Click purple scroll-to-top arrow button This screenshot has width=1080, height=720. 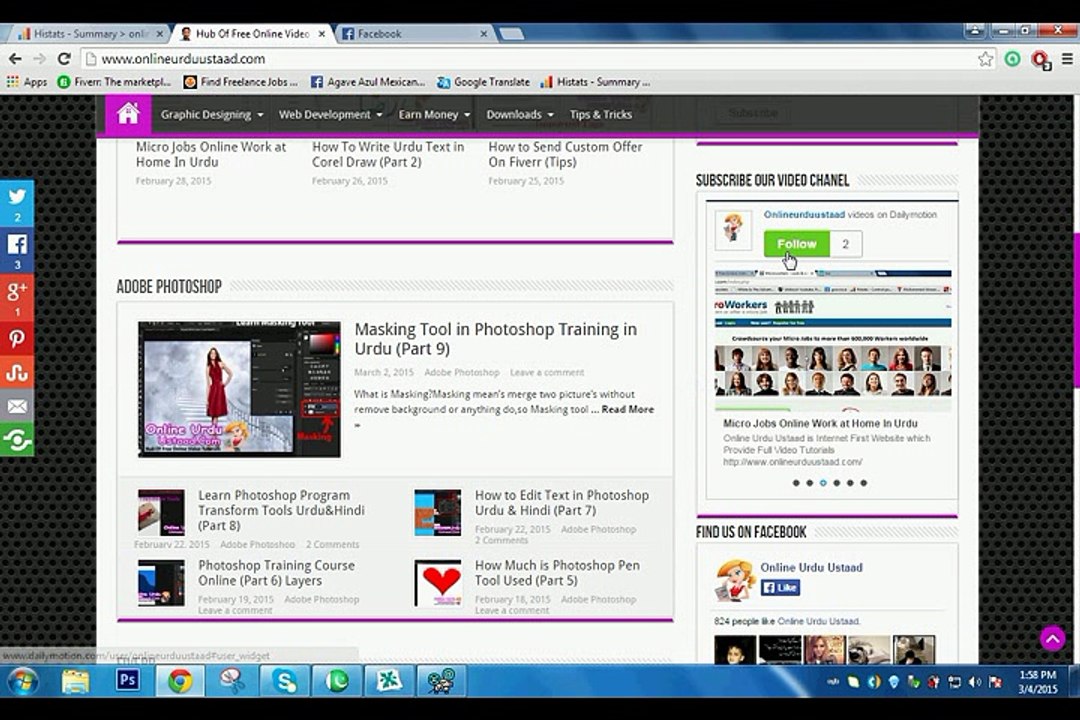1052,639
